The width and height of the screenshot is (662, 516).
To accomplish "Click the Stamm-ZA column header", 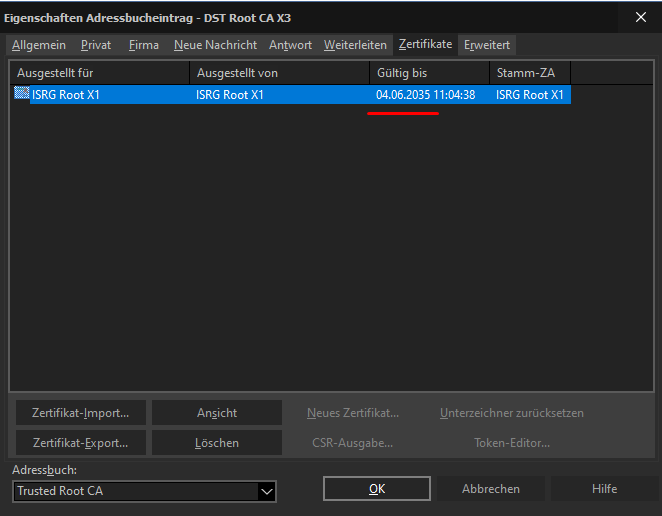I will pyautogui.click(x=530, y=73).
